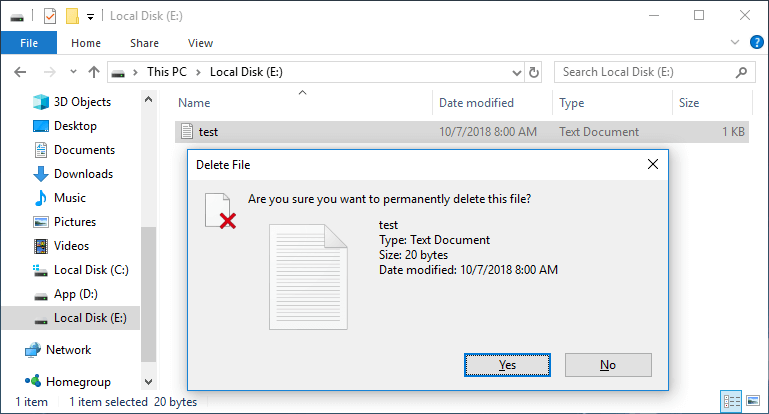The image size is (769, 414).
Task: Expand the ribbon with the chevron
Action: point(735,42)
